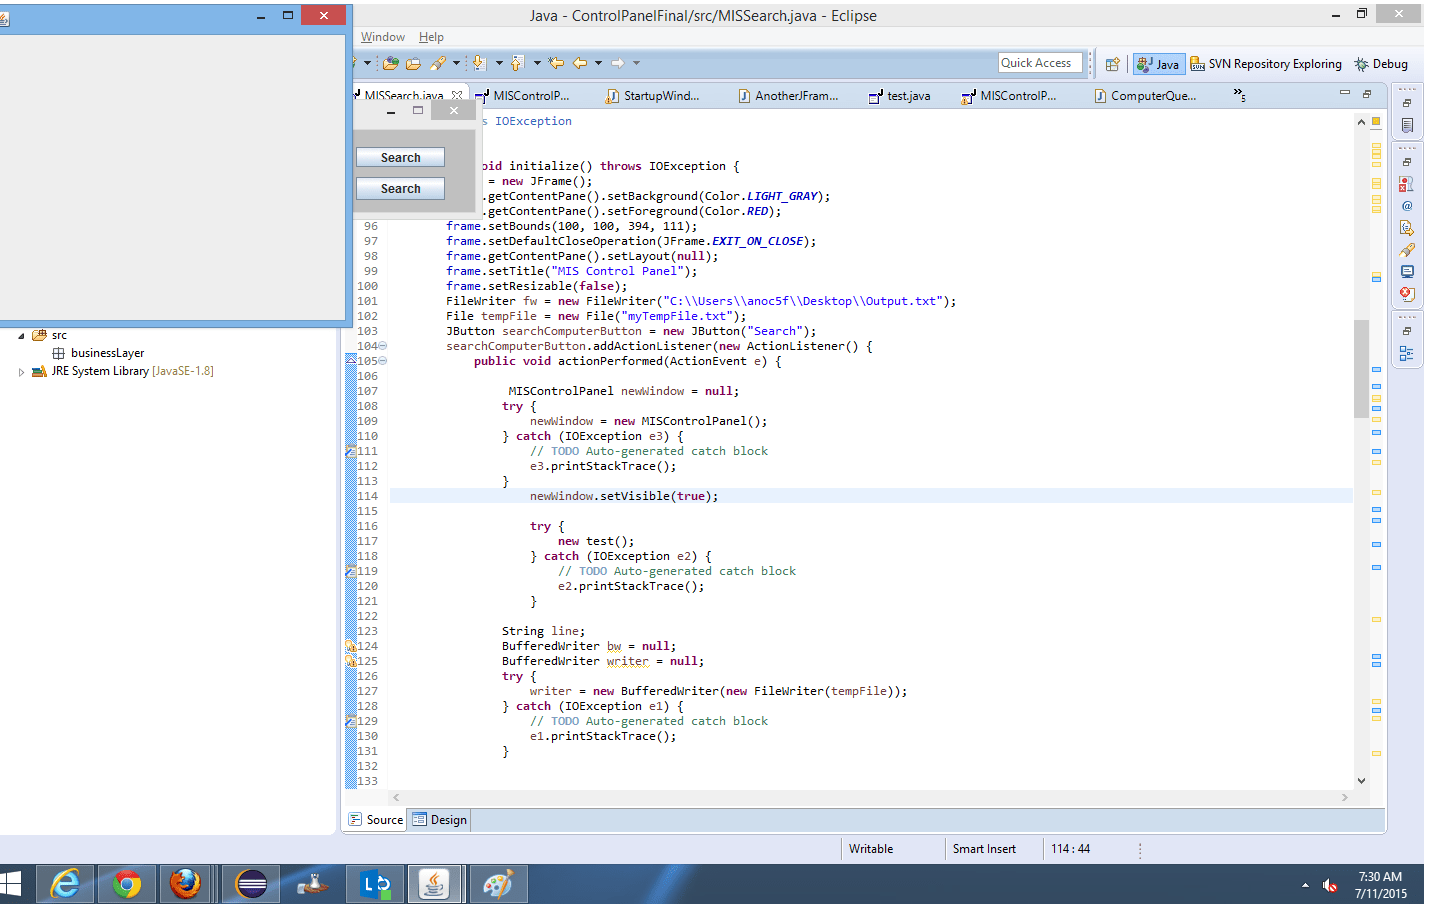Open the Problems fast view icon
Image resolution: width=1436 pixels, height=904 pixels.
click(1407, 184)
